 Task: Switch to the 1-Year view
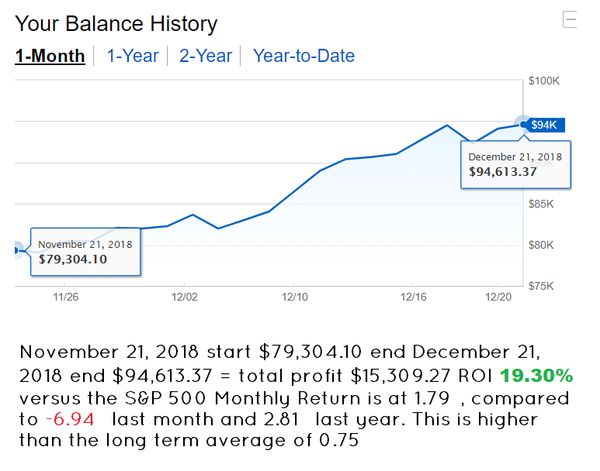[x=132, y=56]
